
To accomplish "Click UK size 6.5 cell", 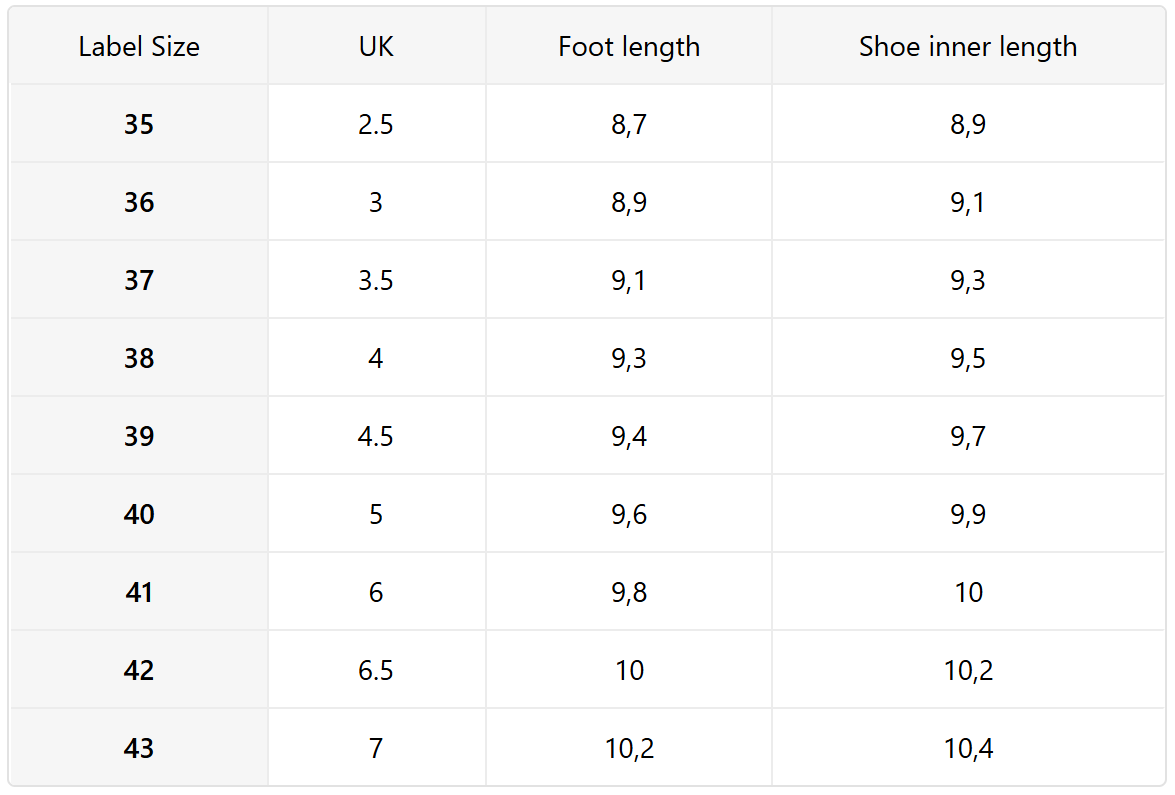I will [x=376, y=671].
